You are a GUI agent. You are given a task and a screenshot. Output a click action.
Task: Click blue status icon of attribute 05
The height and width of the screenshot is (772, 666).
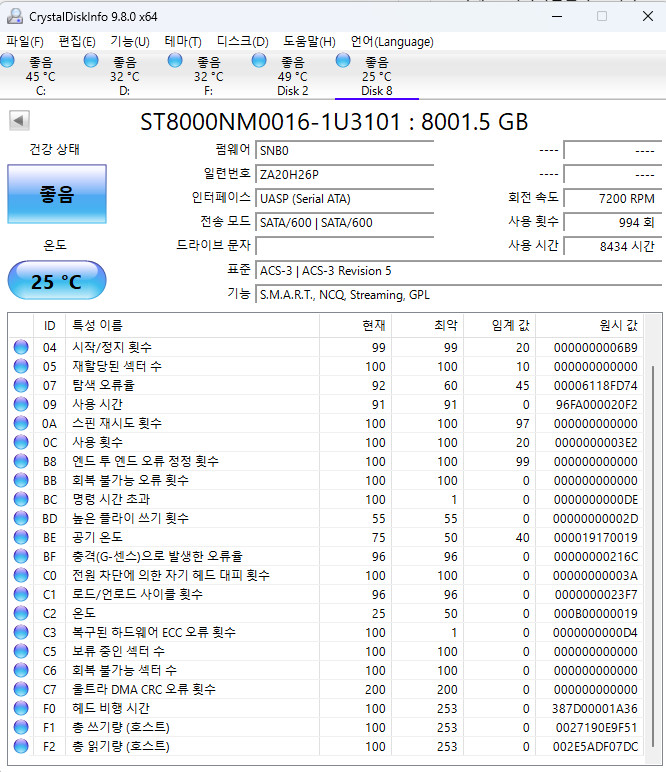pyautogui.click(x=21, y=366)
